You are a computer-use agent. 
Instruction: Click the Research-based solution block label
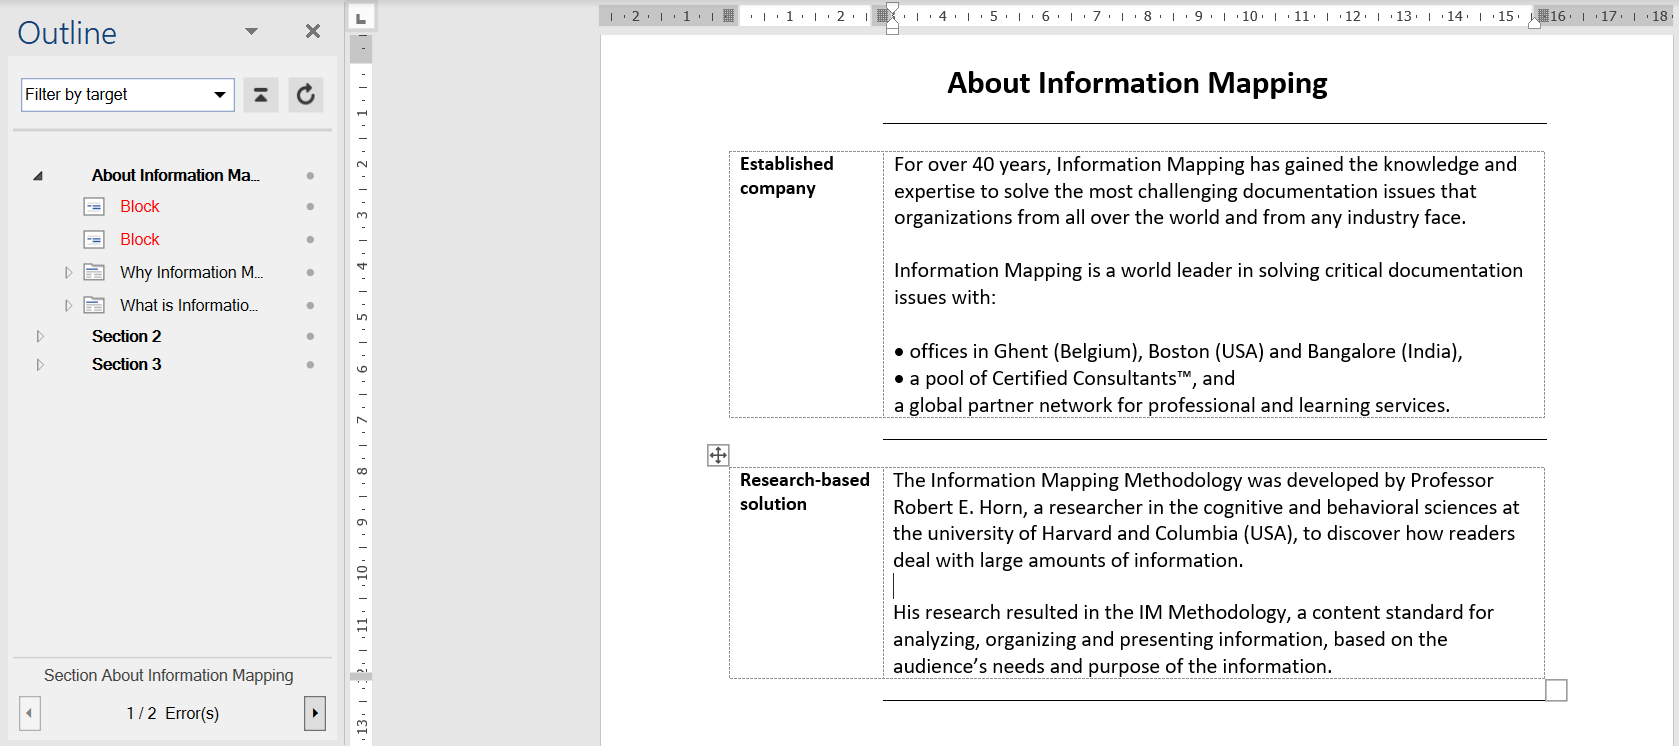[x=805, y=492]
